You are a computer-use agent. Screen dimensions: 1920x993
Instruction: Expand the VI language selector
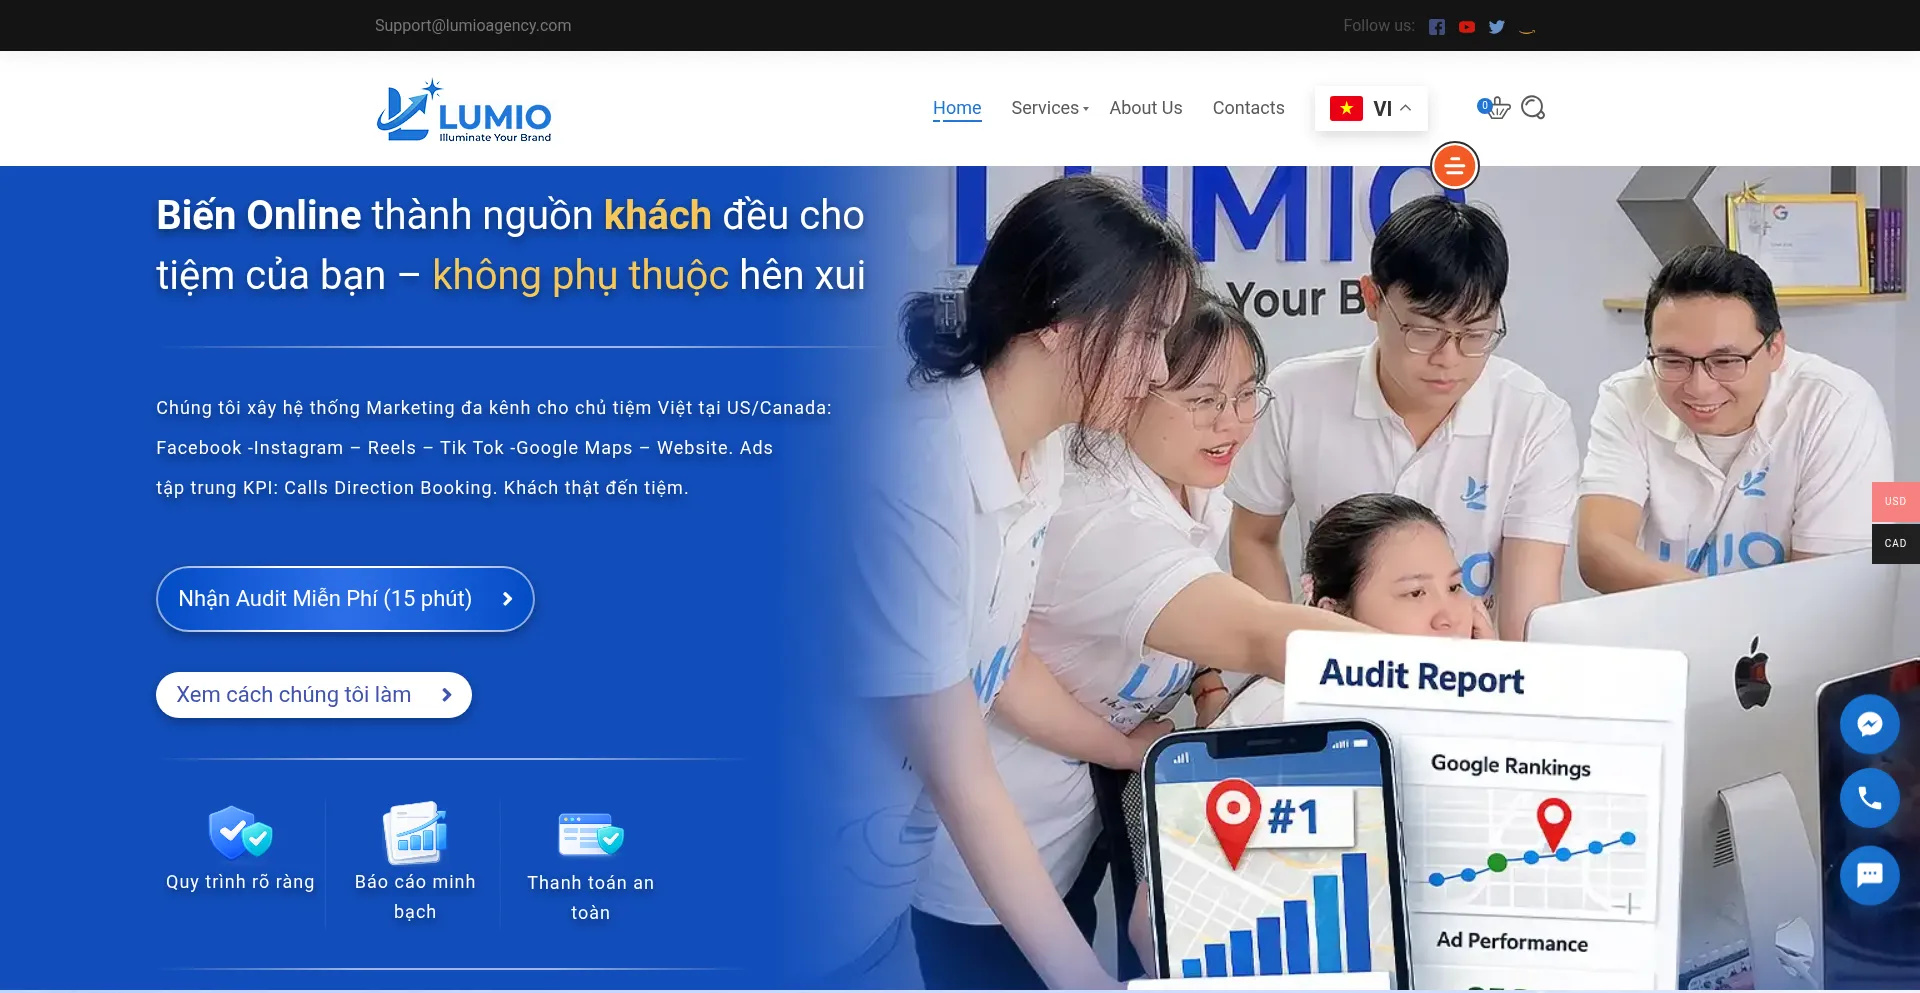click(1371, 108)
